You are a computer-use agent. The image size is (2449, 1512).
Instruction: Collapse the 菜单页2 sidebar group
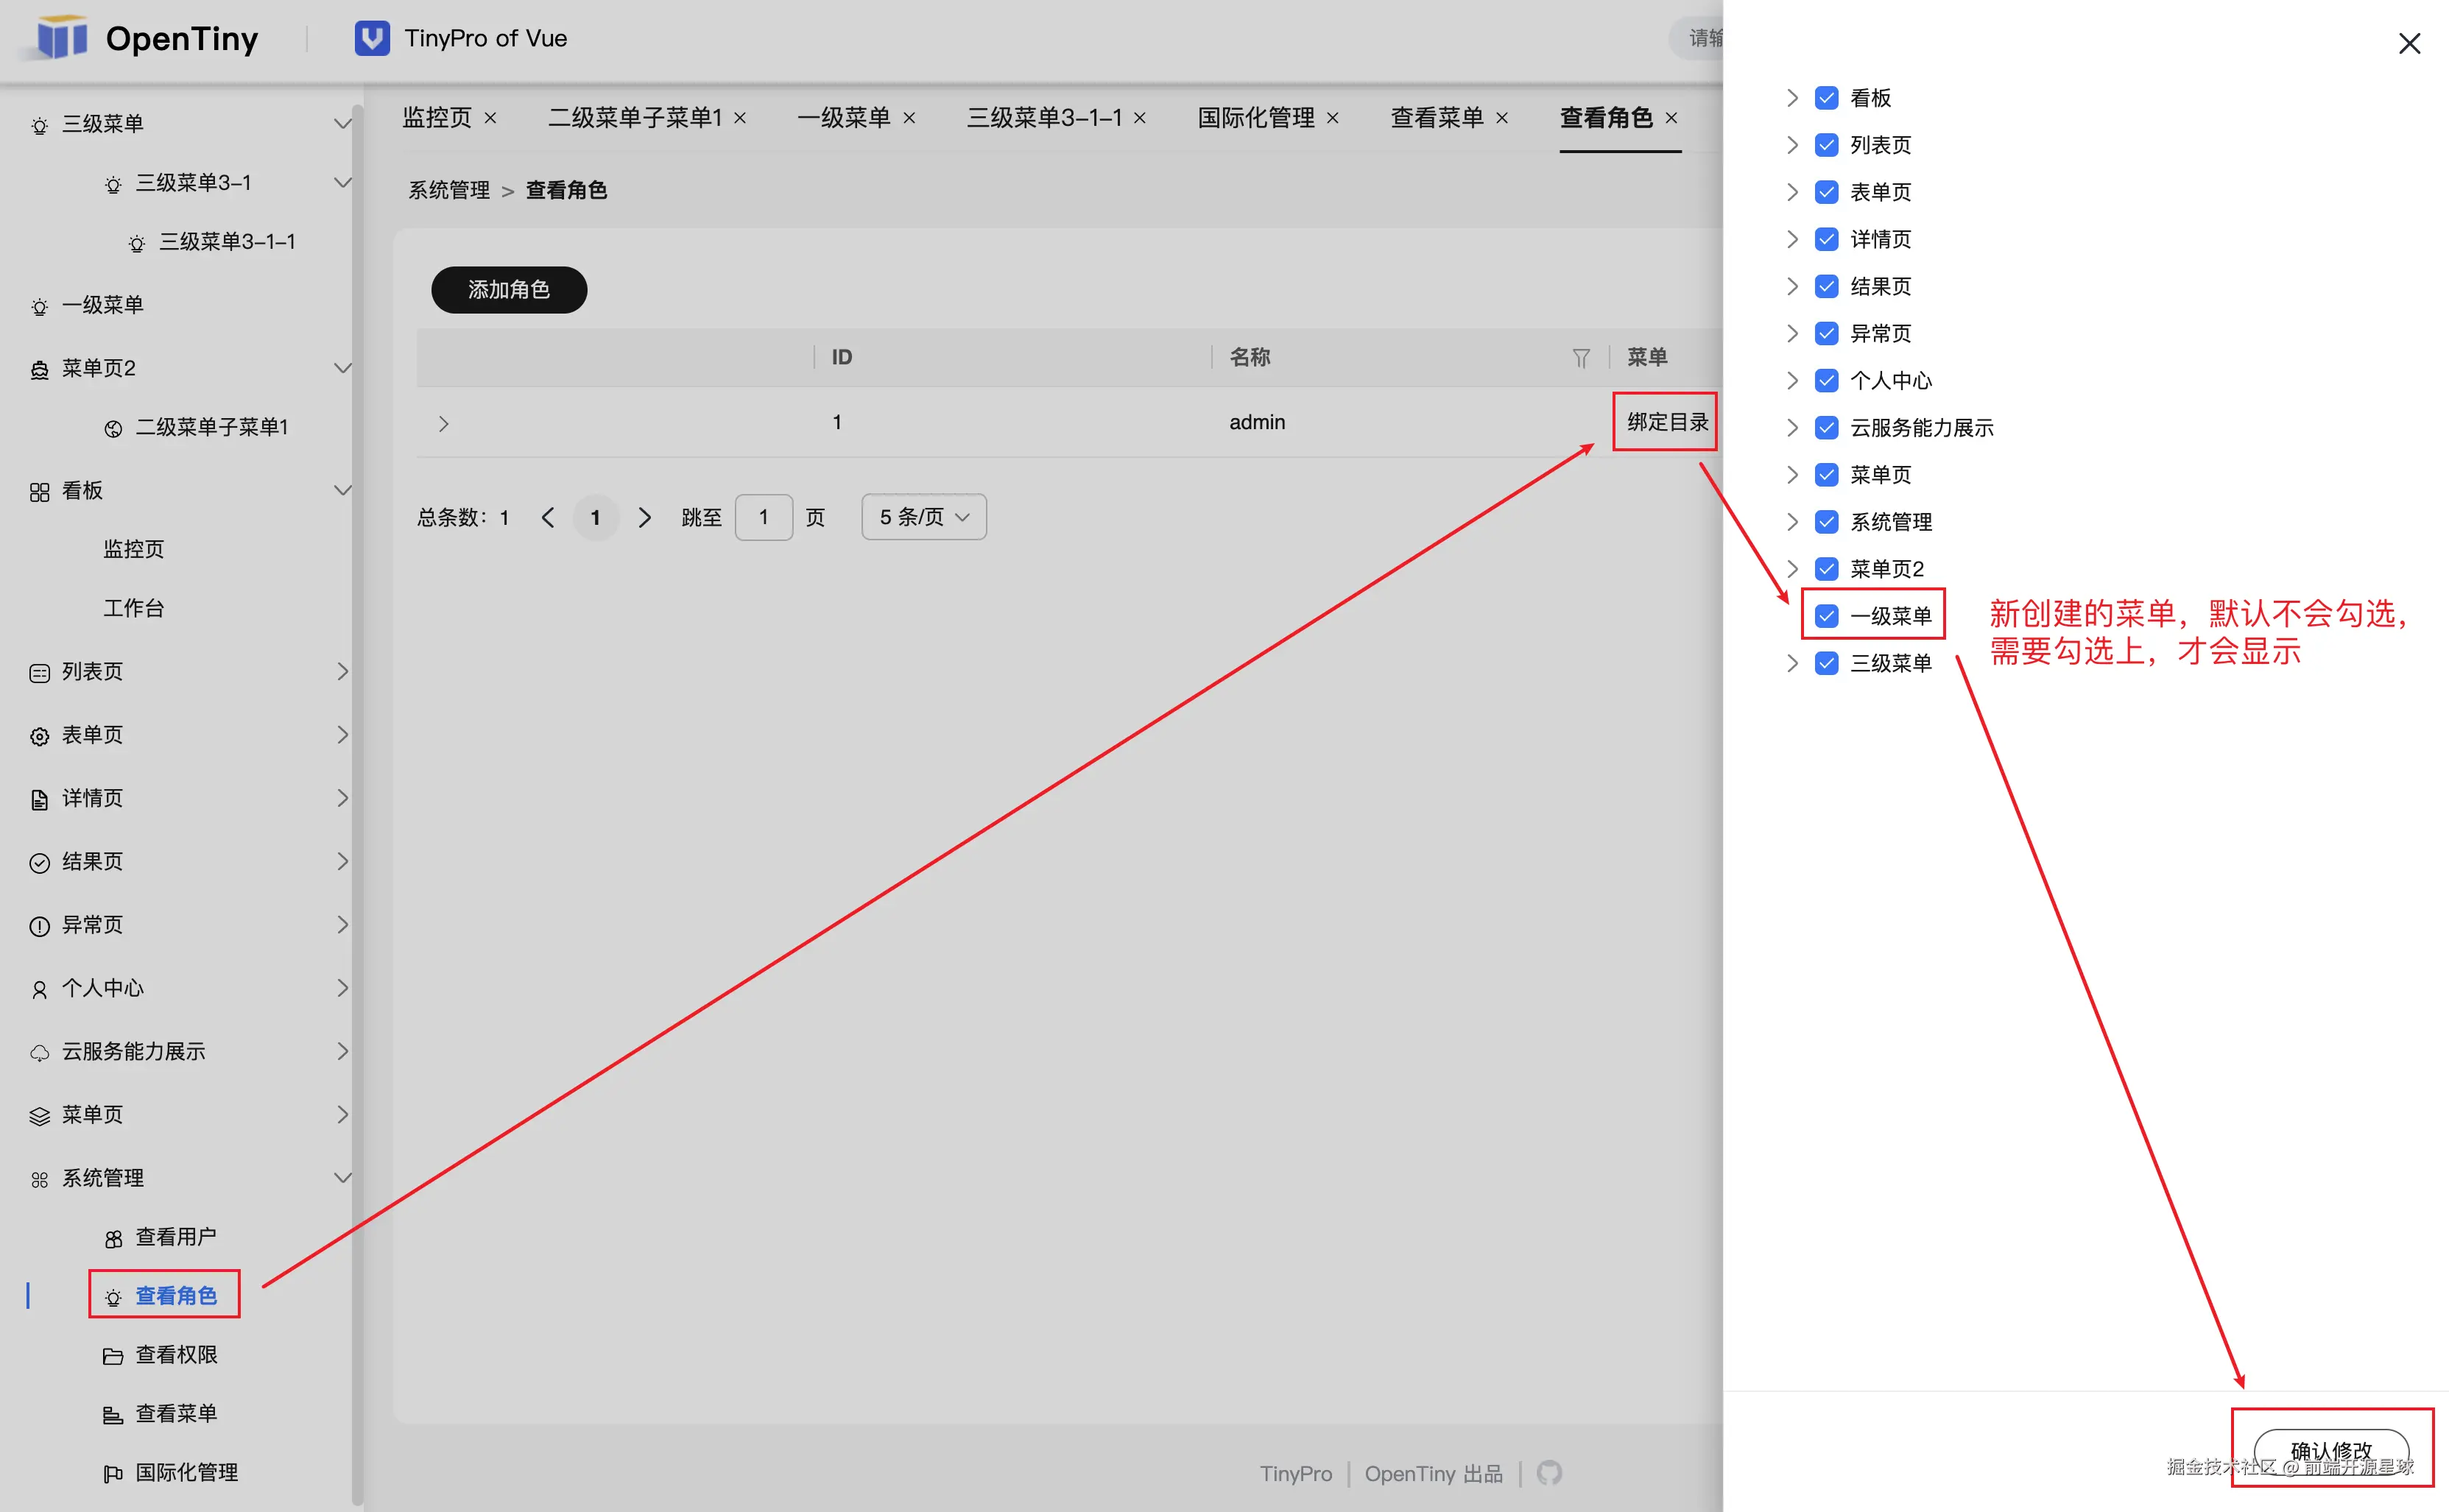click(x=343, y=368)
